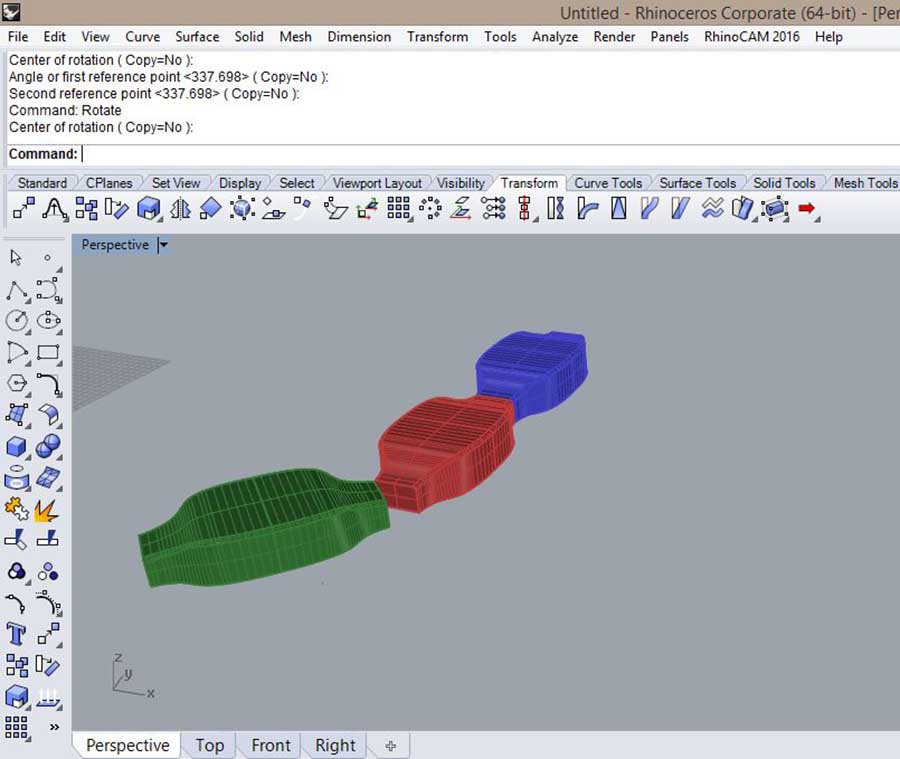Open the Help menu
The width and height of the screenshot is (900, 759).
[x=828, y=37]
